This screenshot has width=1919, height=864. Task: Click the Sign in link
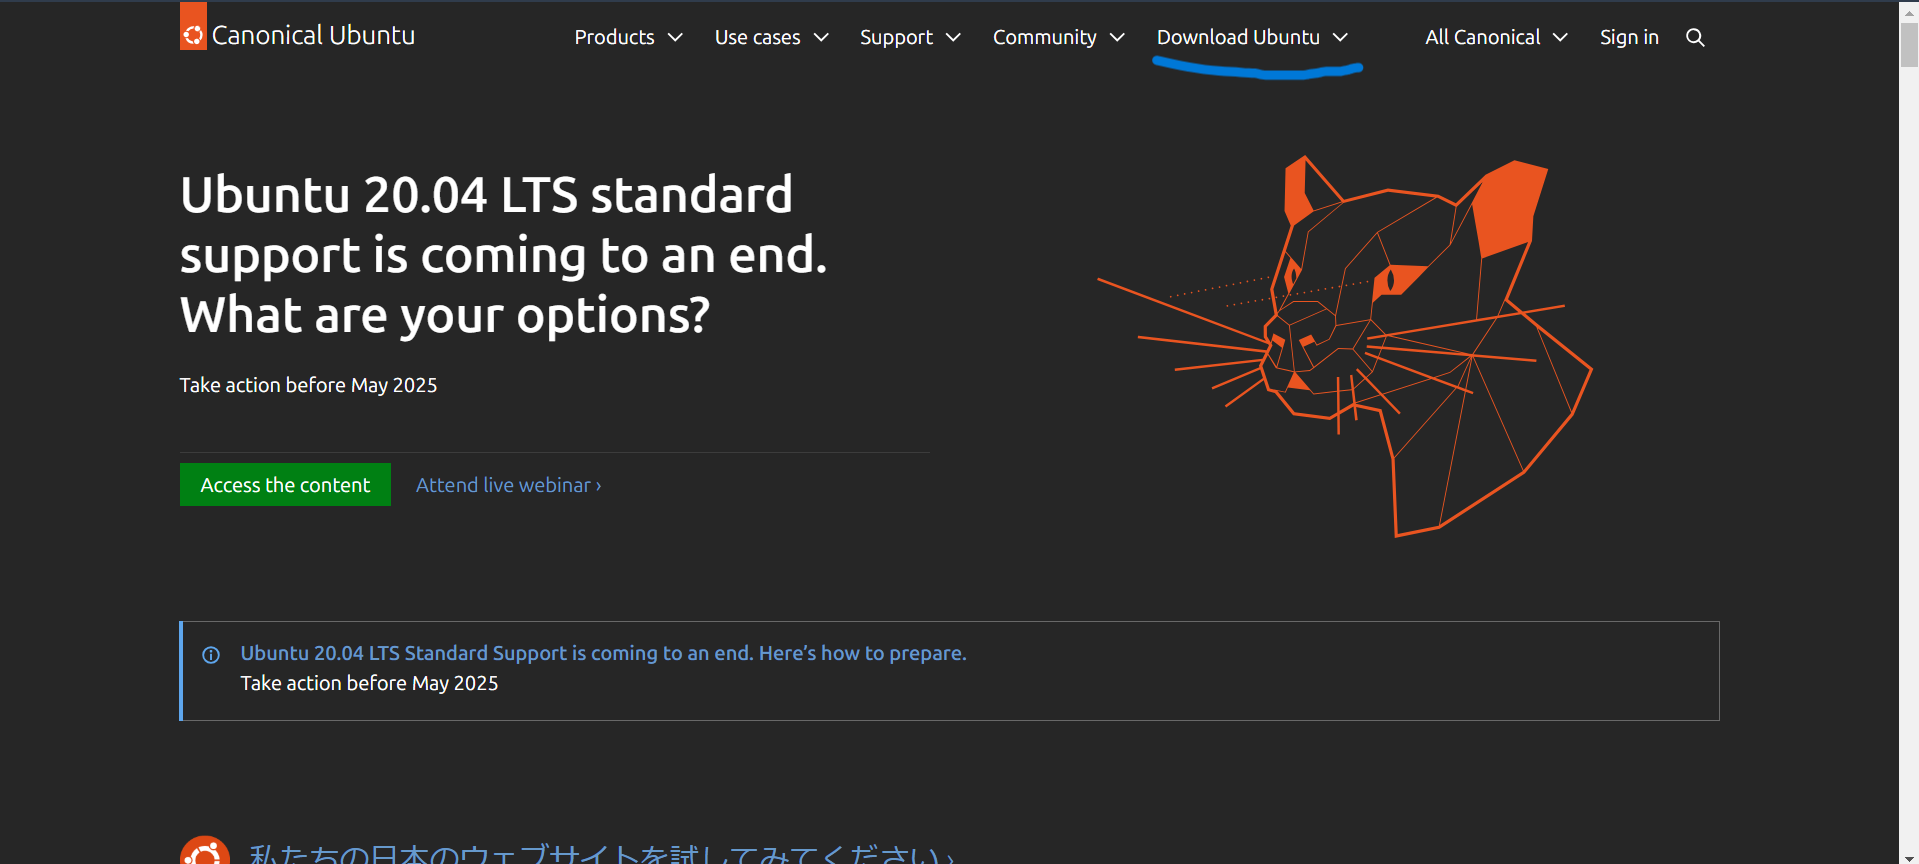[1628, 38]
